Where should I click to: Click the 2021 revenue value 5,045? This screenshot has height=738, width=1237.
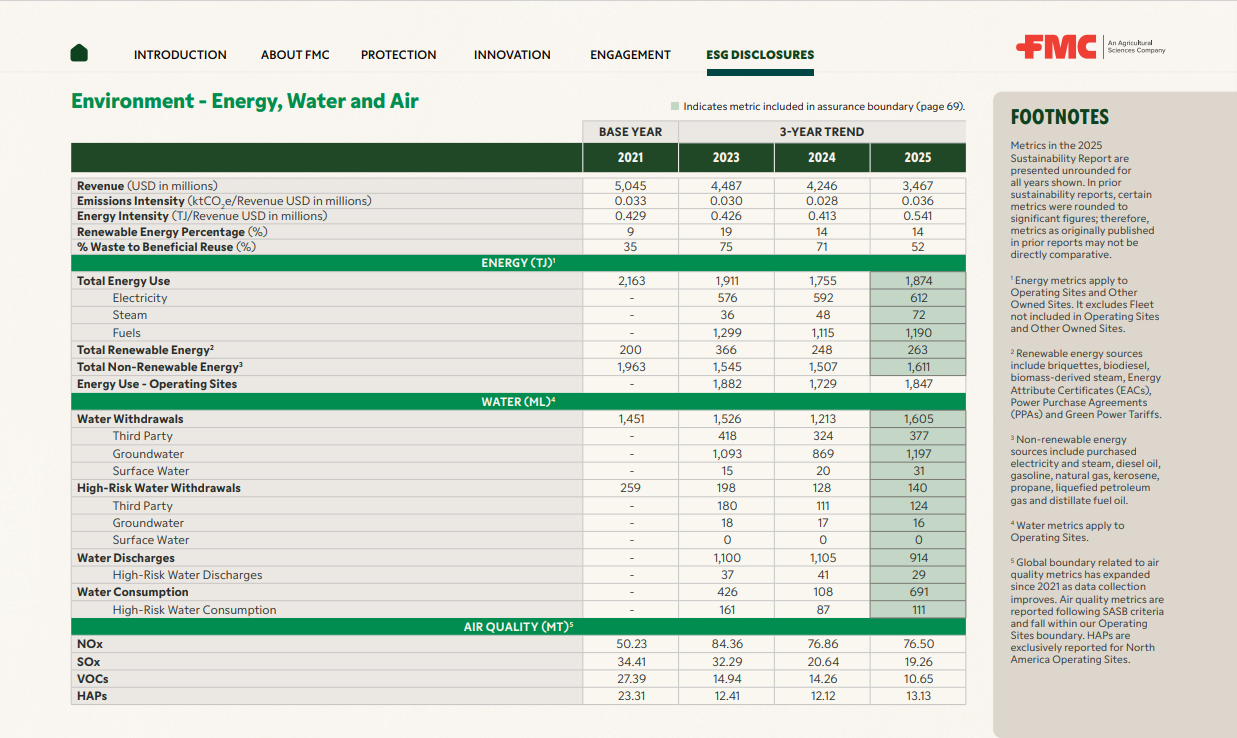click(x=630, y=186)
